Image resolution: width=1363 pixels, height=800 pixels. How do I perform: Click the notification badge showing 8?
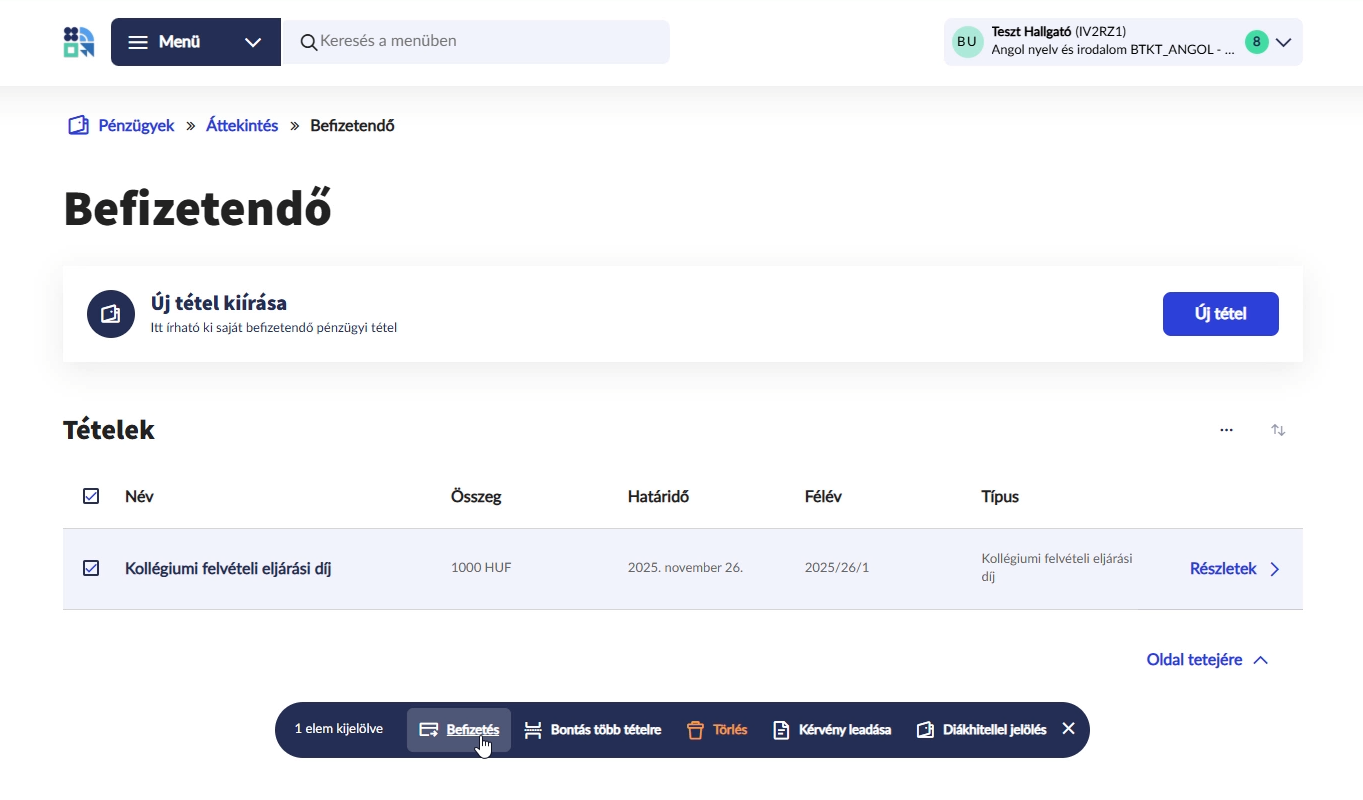pos(1256,42)
